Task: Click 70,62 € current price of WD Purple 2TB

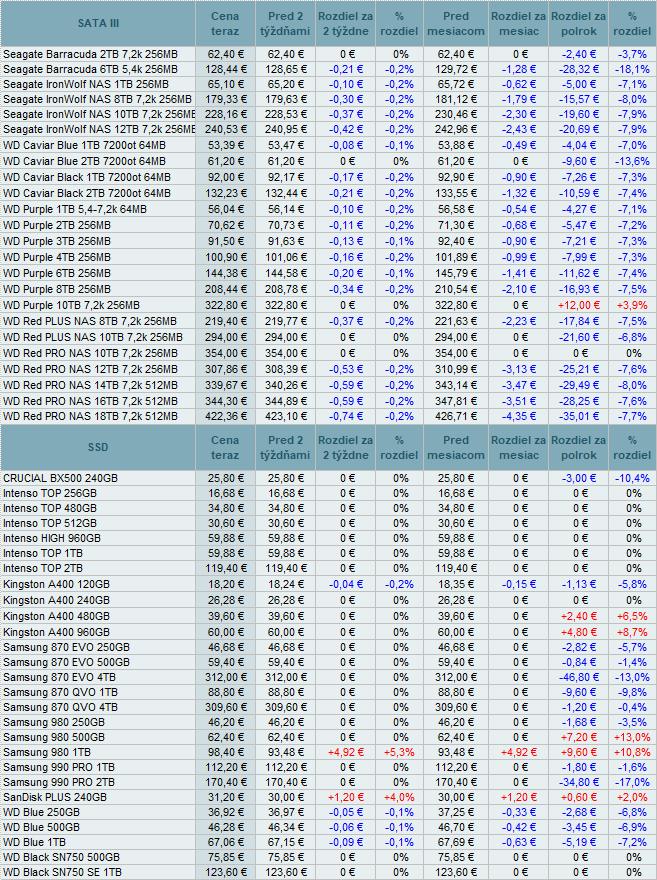Action: 227,226
